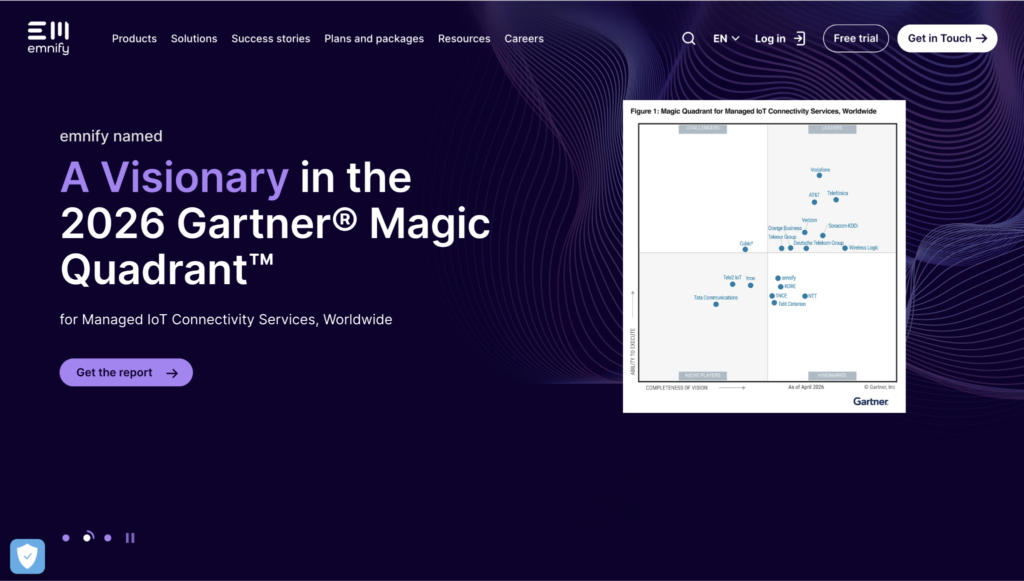Click the log in arrow icon
The width and height of the screenshot is (1024, 581).
799,39
